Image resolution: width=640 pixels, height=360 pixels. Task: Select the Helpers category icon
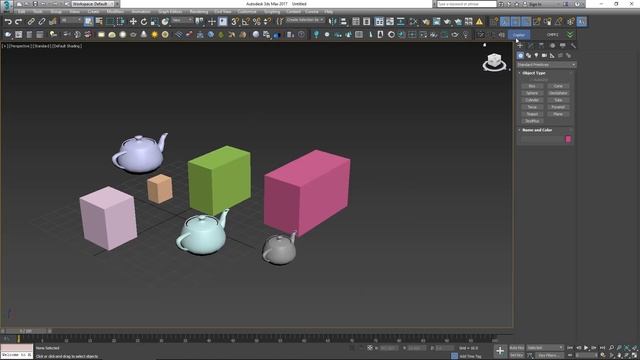(552, 56)
